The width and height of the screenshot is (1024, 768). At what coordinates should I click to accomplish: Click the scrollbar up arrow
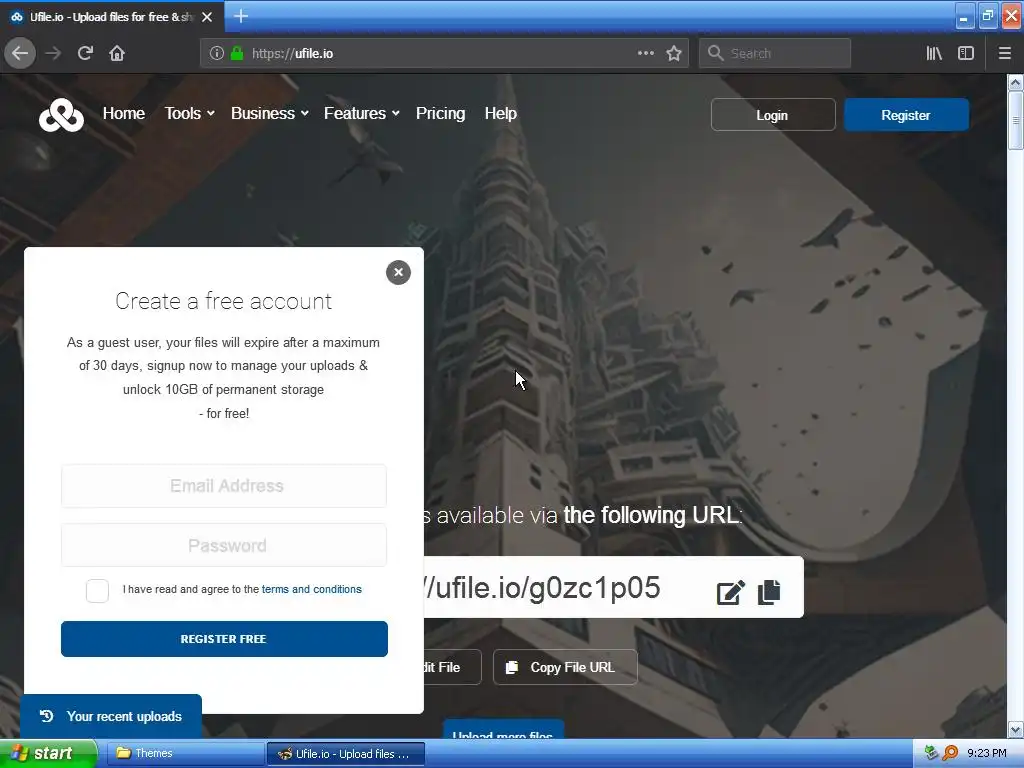pos(1015,82)
